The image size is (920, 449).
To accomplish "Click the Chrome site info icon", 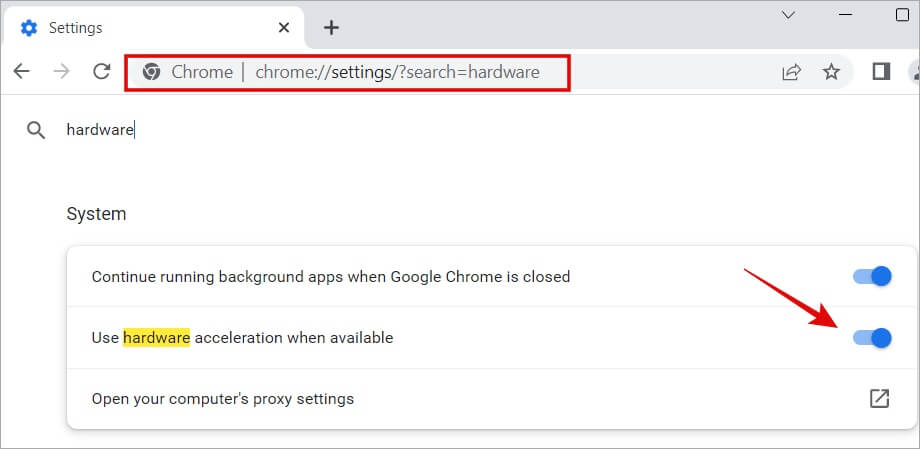I will point(151,72).
